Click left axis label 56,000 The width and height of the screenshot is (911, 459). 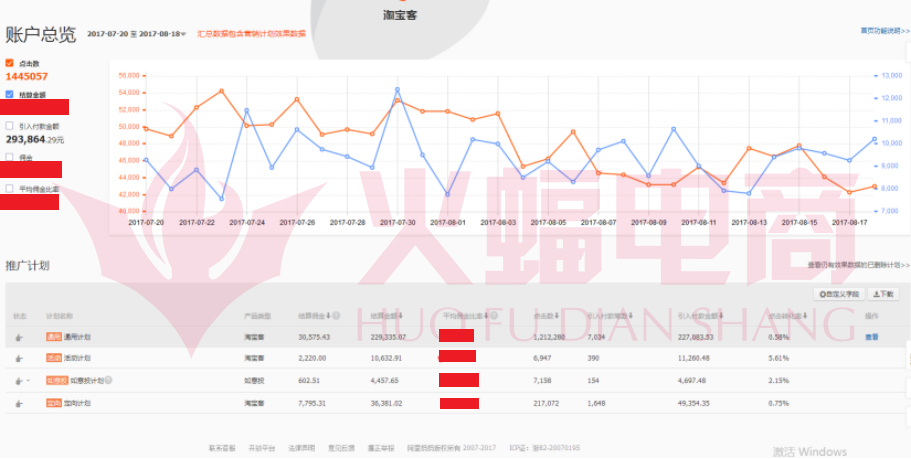click(x=129, y=76)
